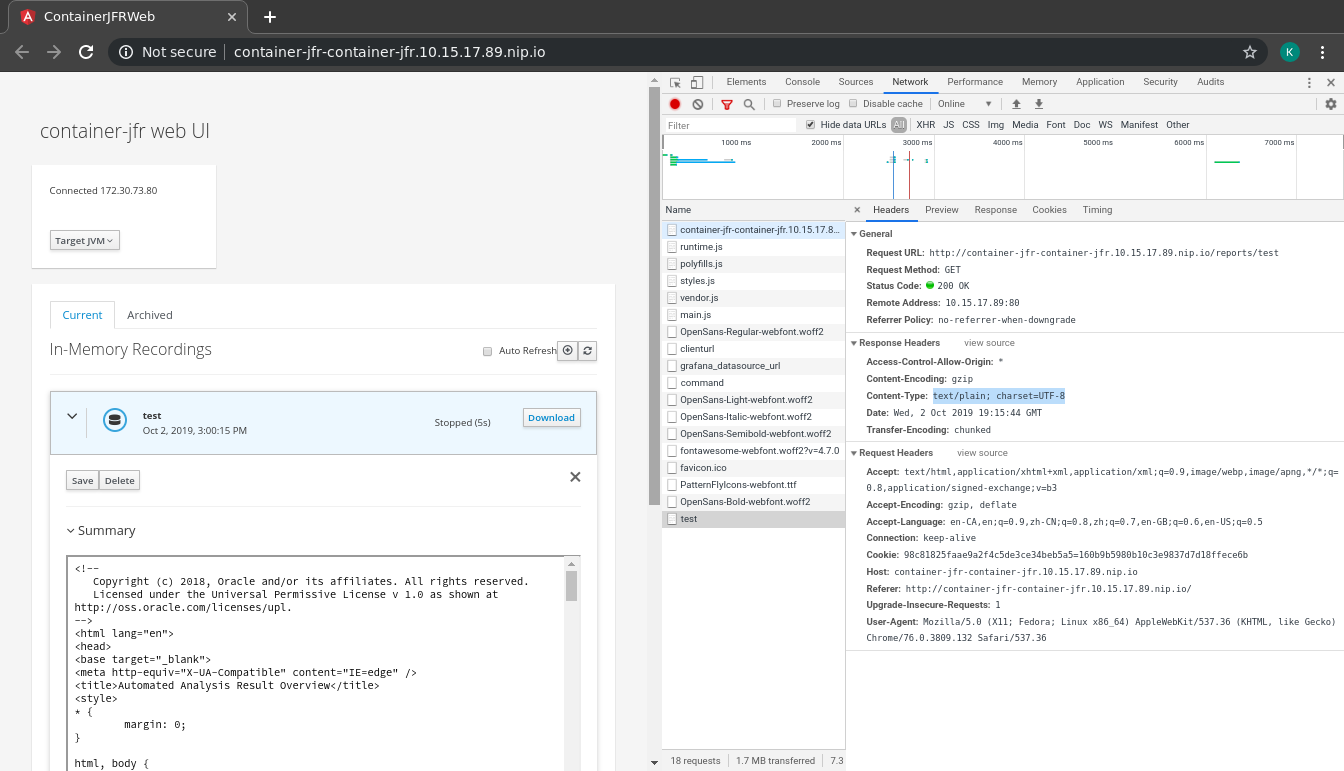The image size is (1344, 771).
Task: Click view source under Request Headers
Action: (982, 453)
